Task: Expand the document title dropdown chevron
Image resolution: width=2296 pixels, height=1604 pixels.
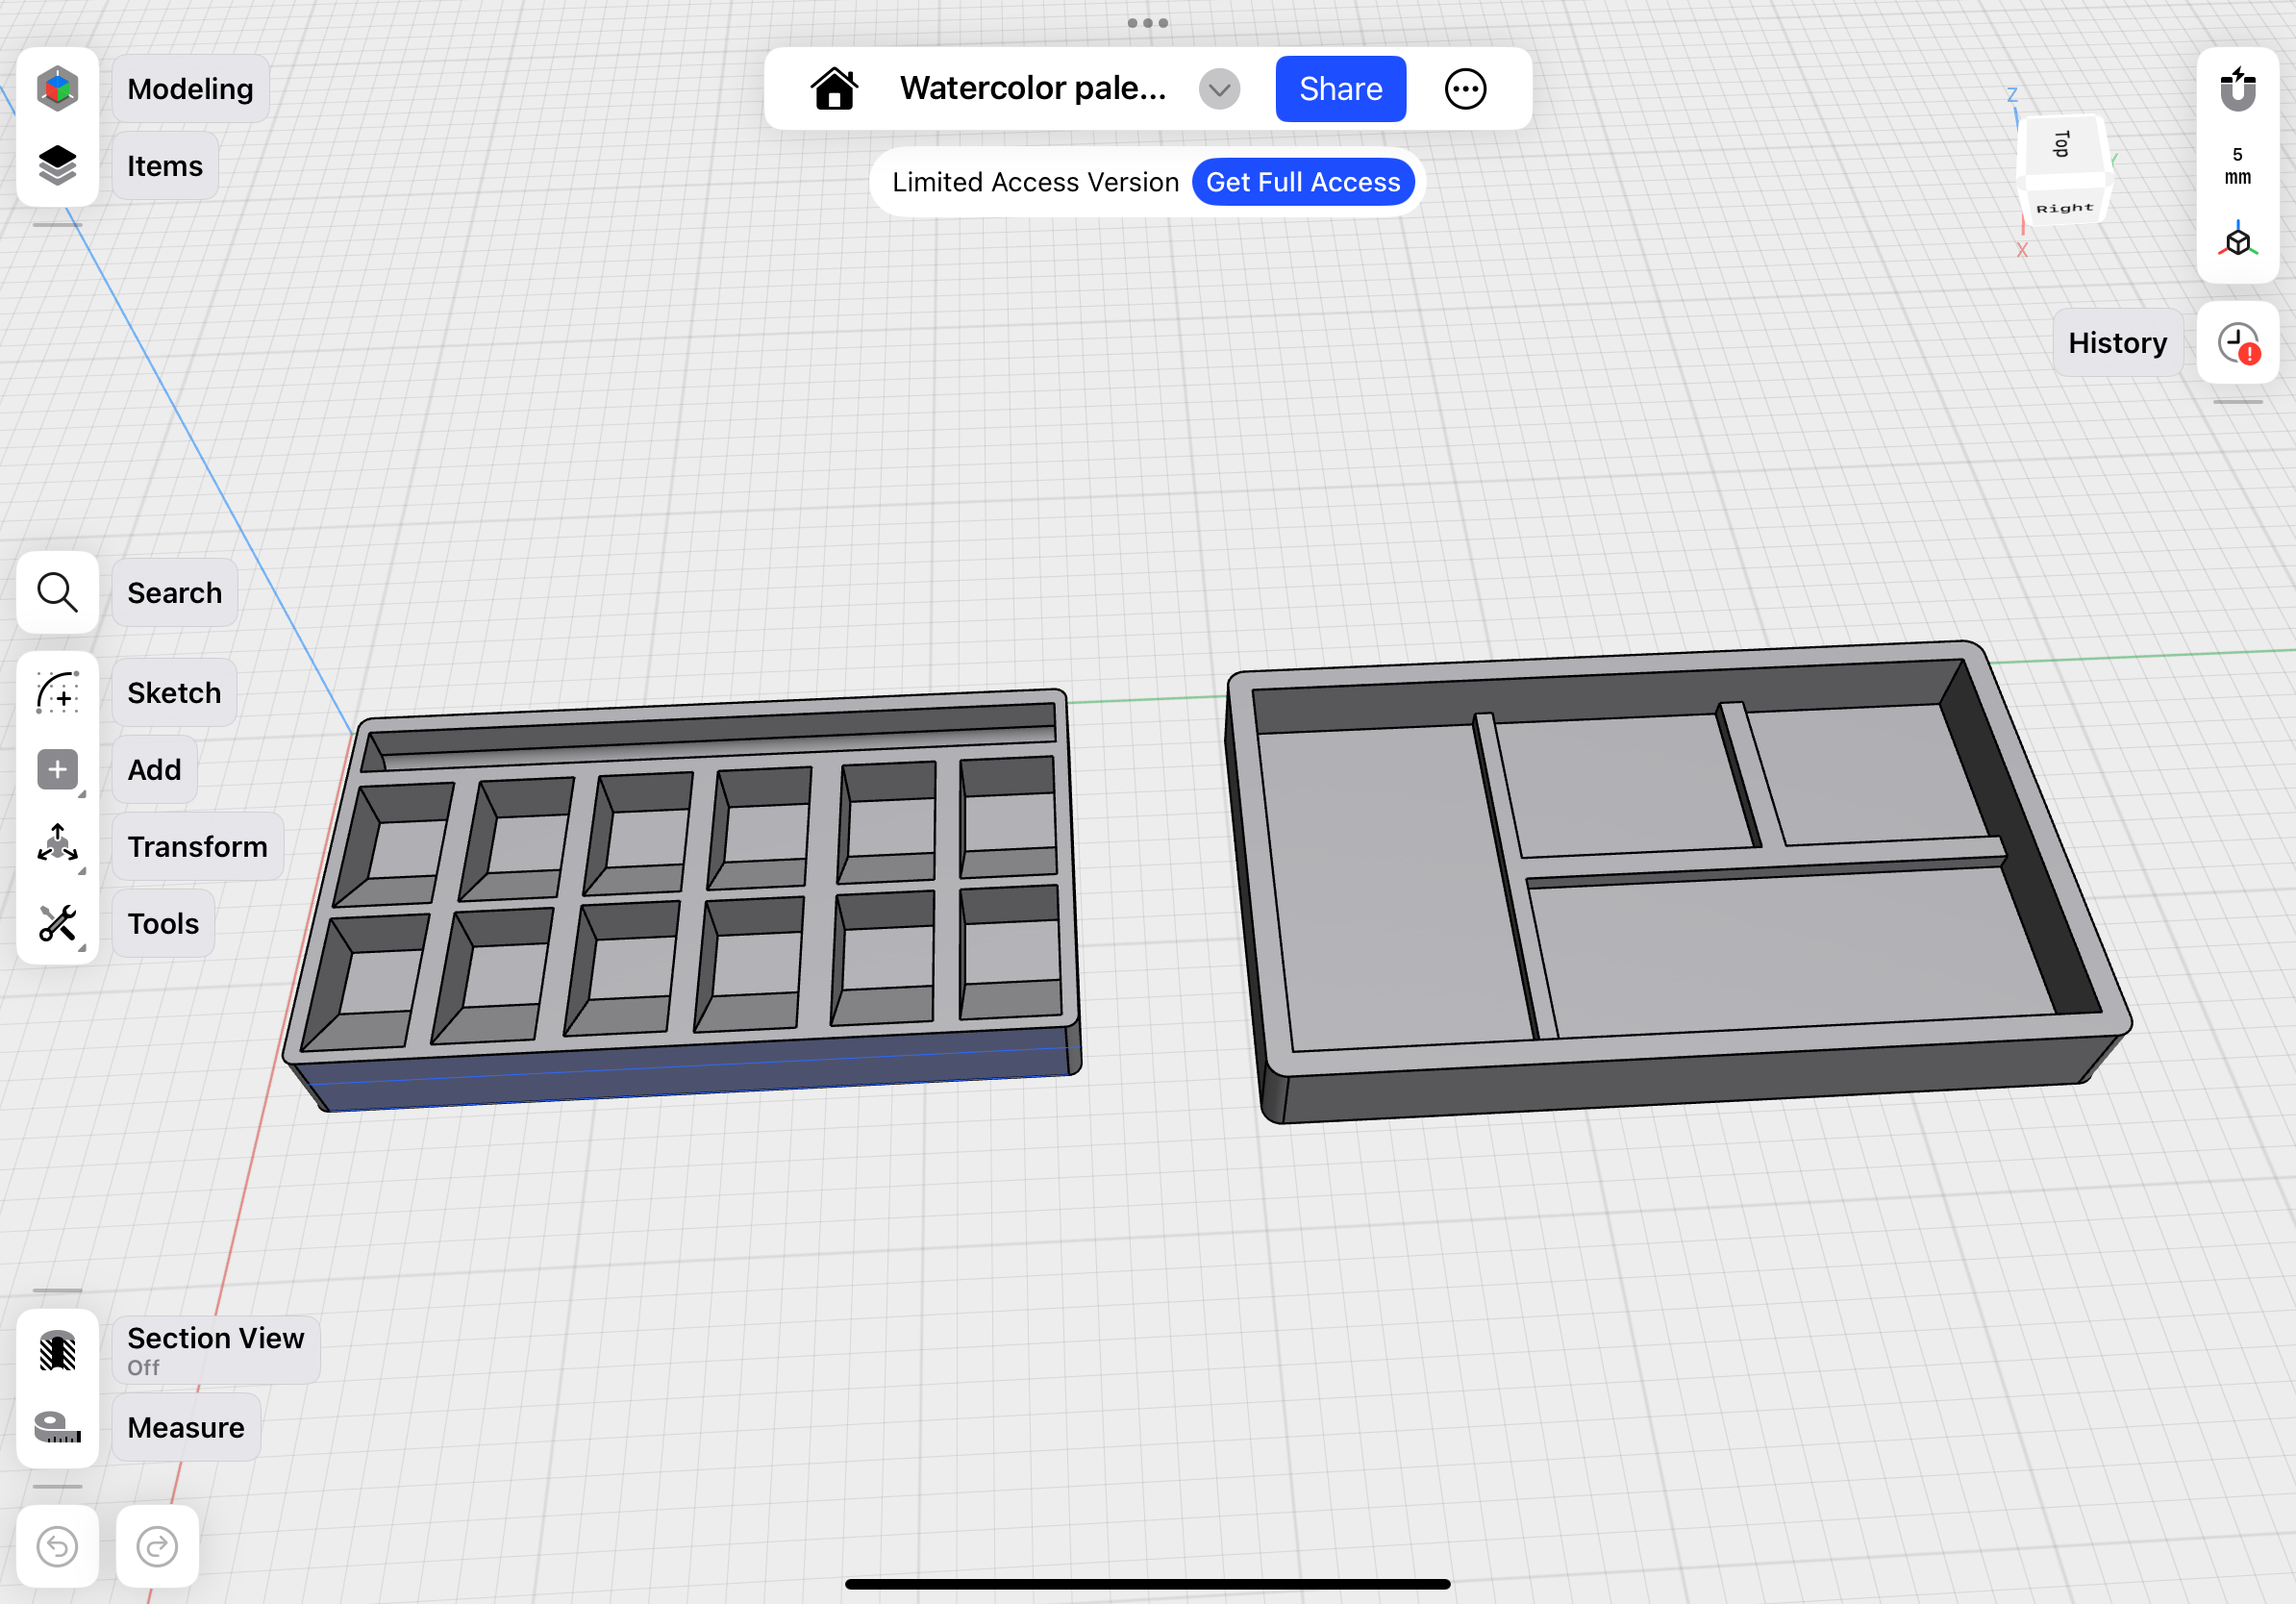Action: 1219,89
